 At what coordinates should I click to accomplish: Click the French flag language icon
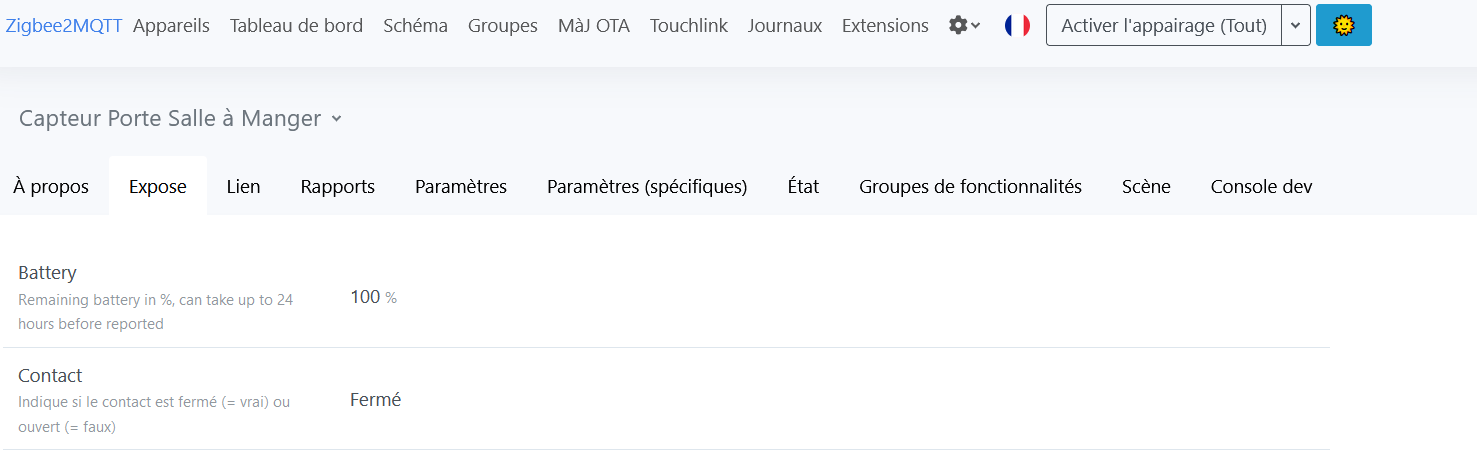click(x=1017, y=26)
